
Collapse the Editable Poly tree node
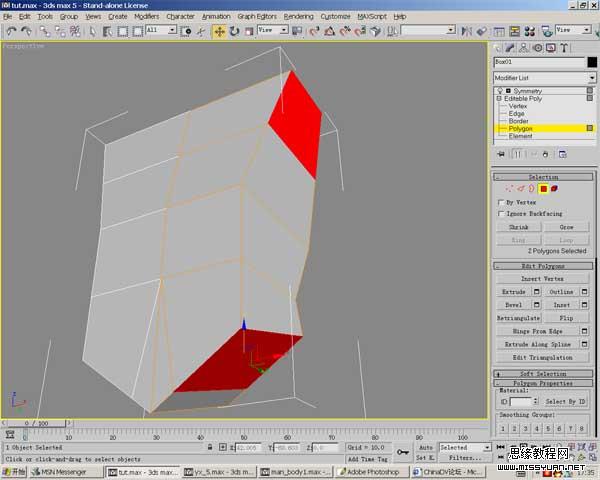pyautogui.click(x=499, y=98)
